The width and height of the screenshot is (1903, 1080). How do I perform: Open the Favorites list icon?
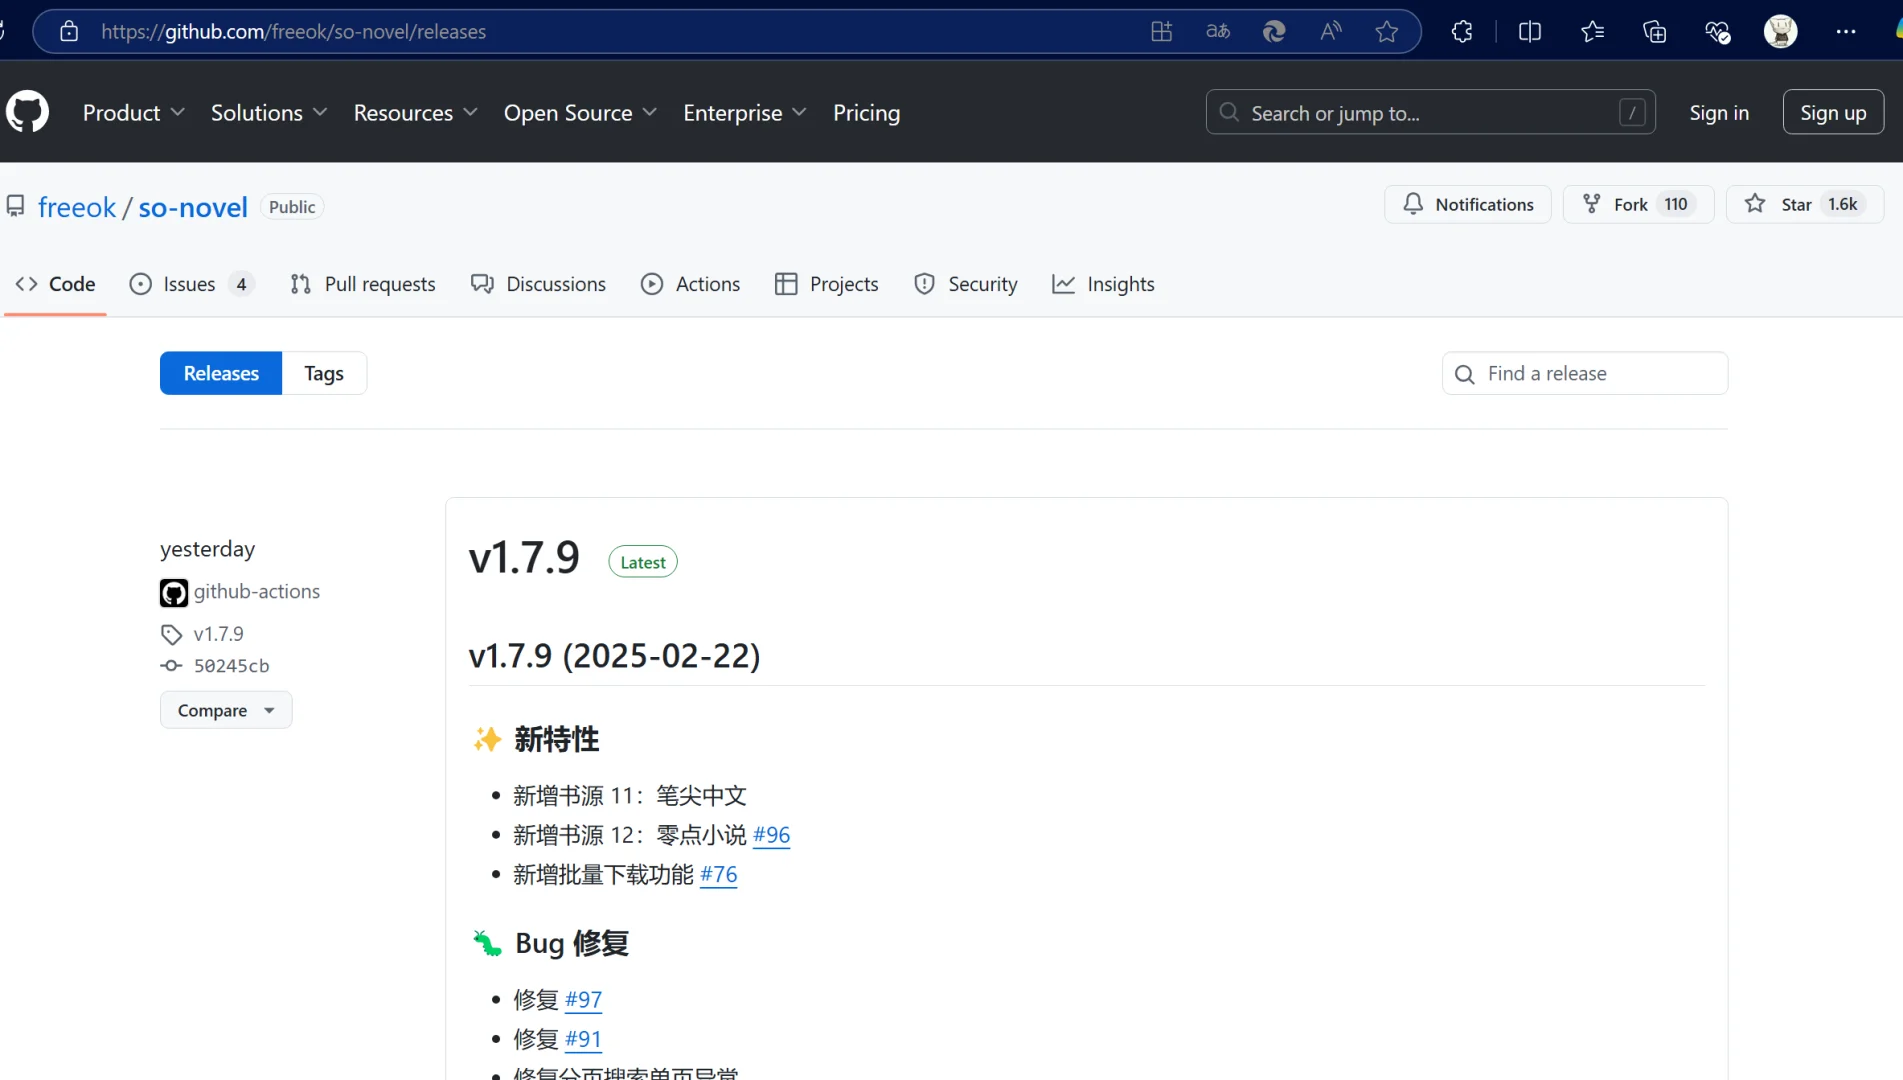click(x=1593, y=31)
